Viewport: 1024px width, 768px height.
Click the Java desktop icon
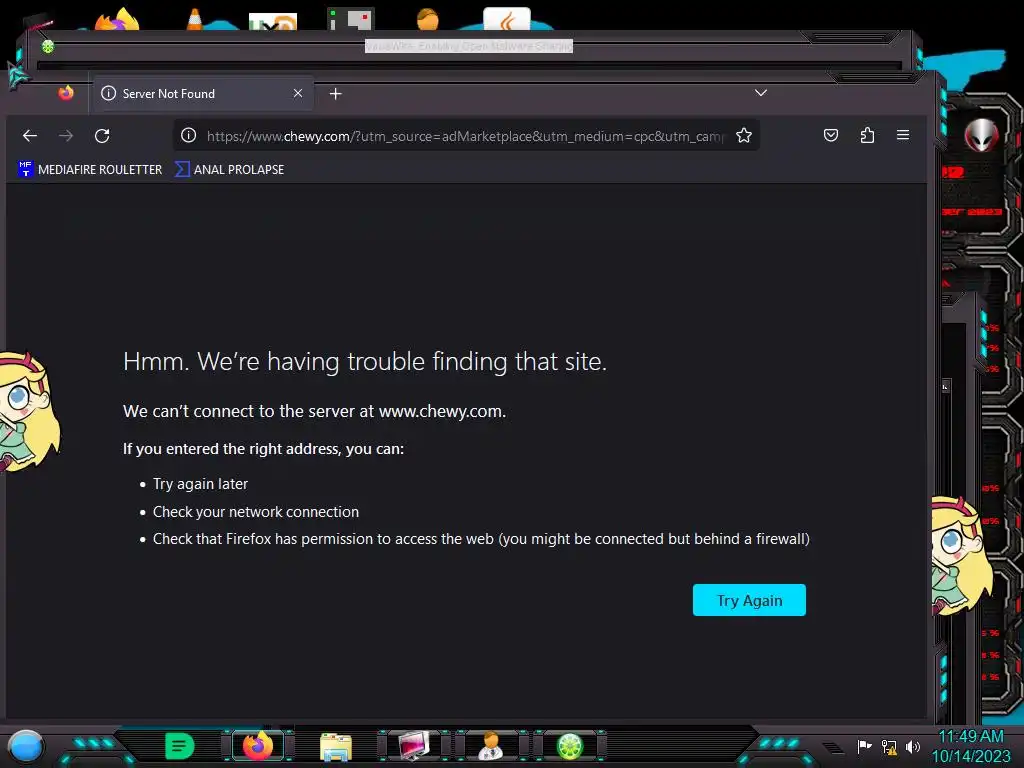coord(507,19)
